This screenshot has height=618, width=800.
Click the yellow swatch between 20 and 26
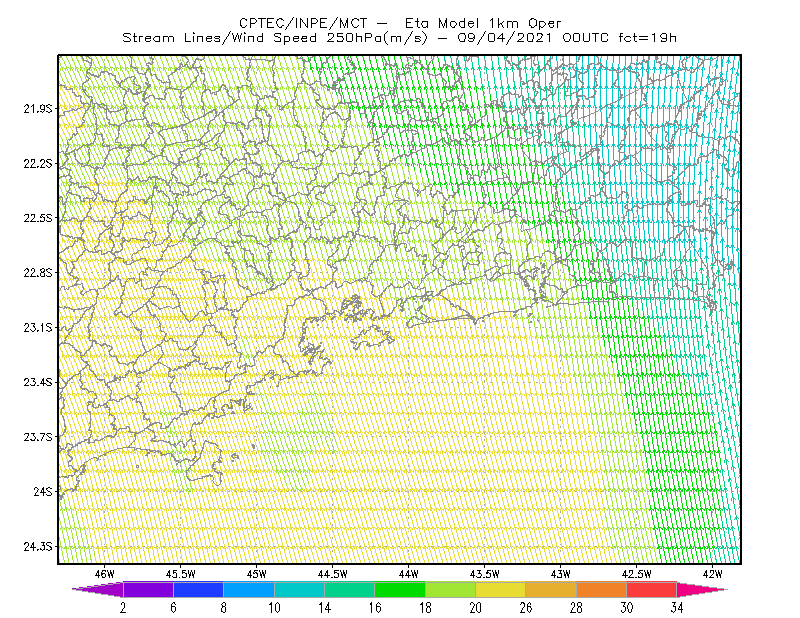[x=501, y=589]
